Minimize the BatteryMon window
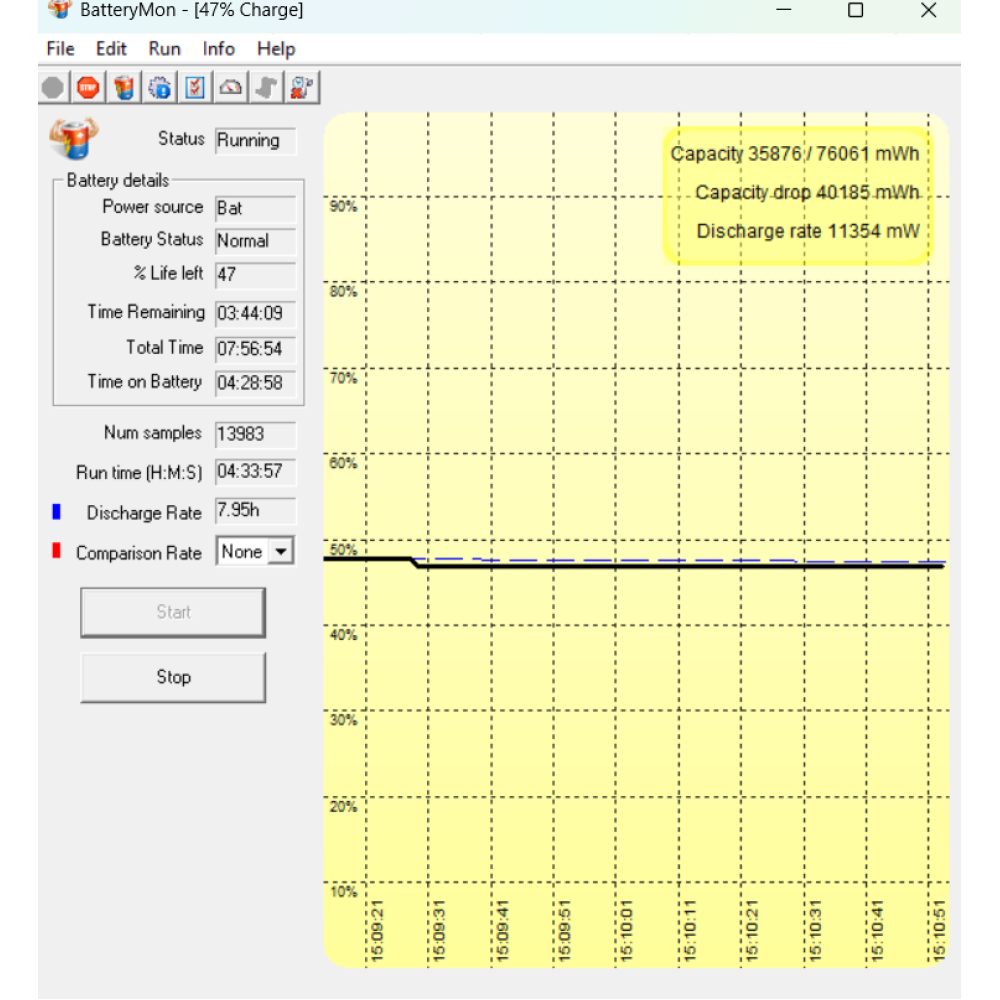This screenshot has width=1000, height=1000. pyautogui.click(x=784, y=10)
